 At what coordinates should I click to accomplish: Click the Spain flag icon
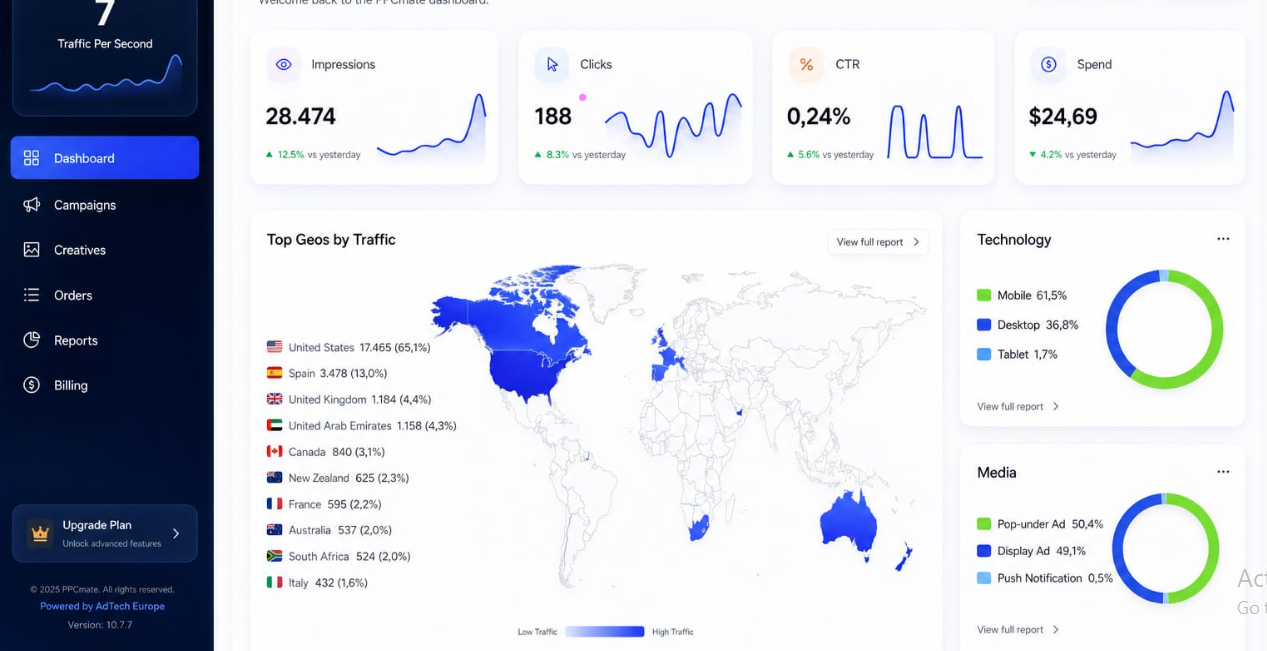[274, 373]
